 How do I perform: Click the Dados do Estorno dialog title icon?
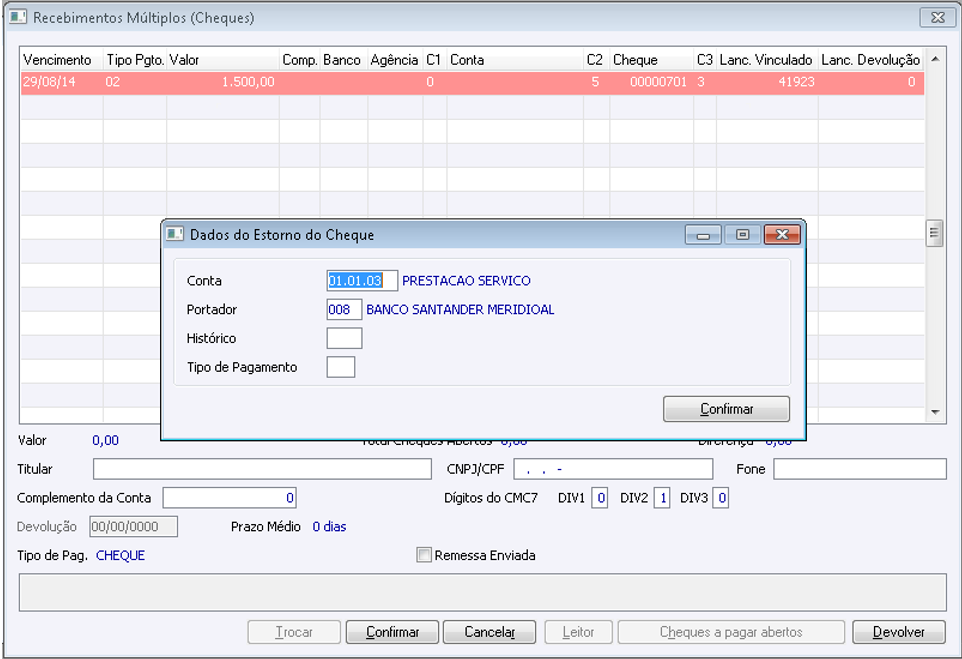point(175,234)
